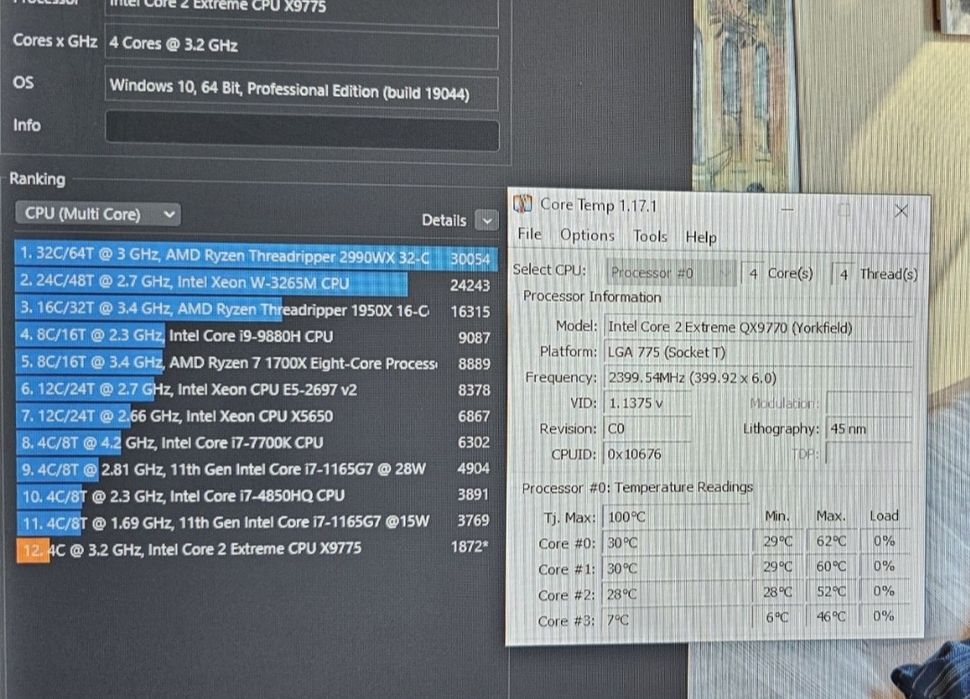970x699 pixels.
Task: Select ranking row 3 Threadripper 1950X
Action: 255,309
